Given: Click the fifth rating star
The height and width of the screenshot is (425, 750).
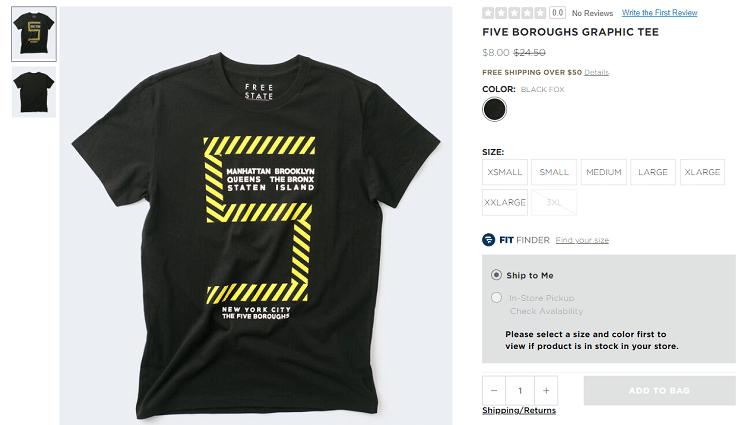Looking at the screenshot, I should click(x=540, y=13).
